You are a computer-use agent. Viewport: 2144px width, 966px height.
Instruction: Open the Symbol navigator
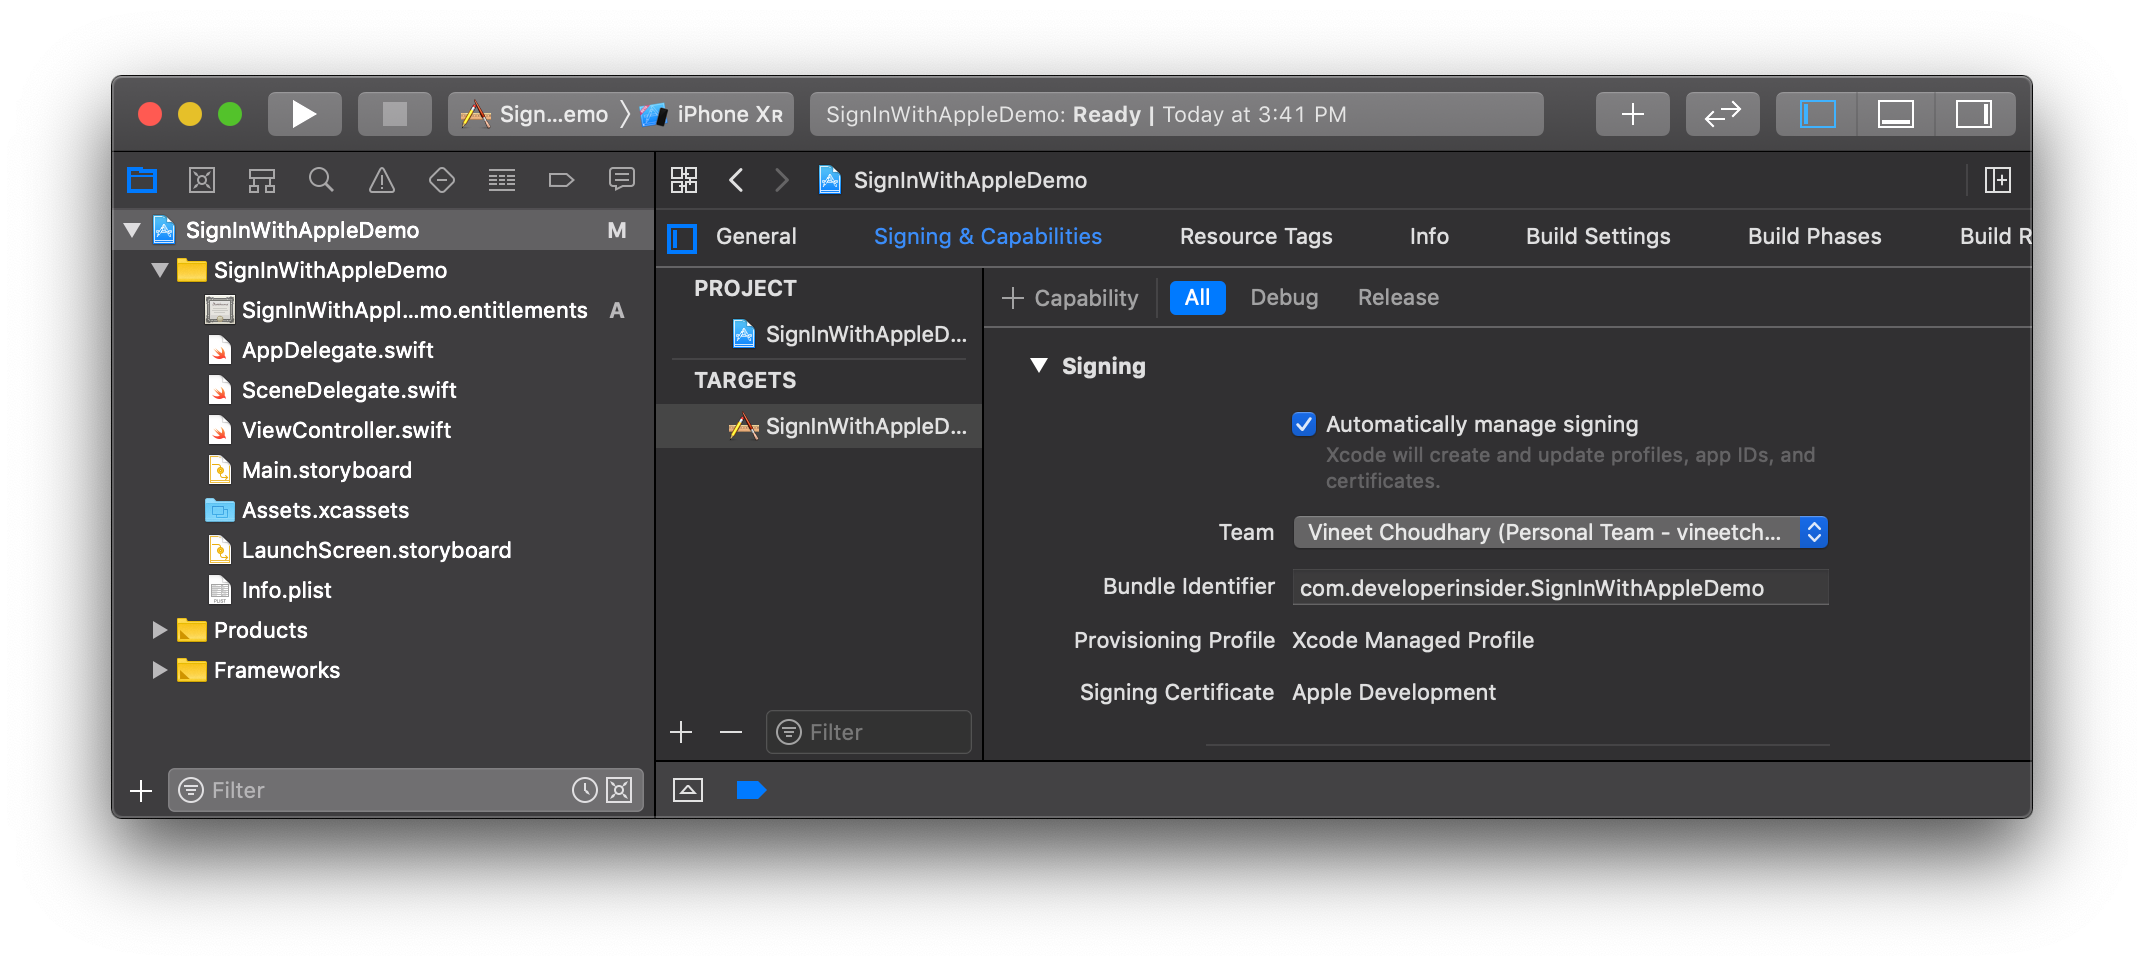tap(262, 180)
